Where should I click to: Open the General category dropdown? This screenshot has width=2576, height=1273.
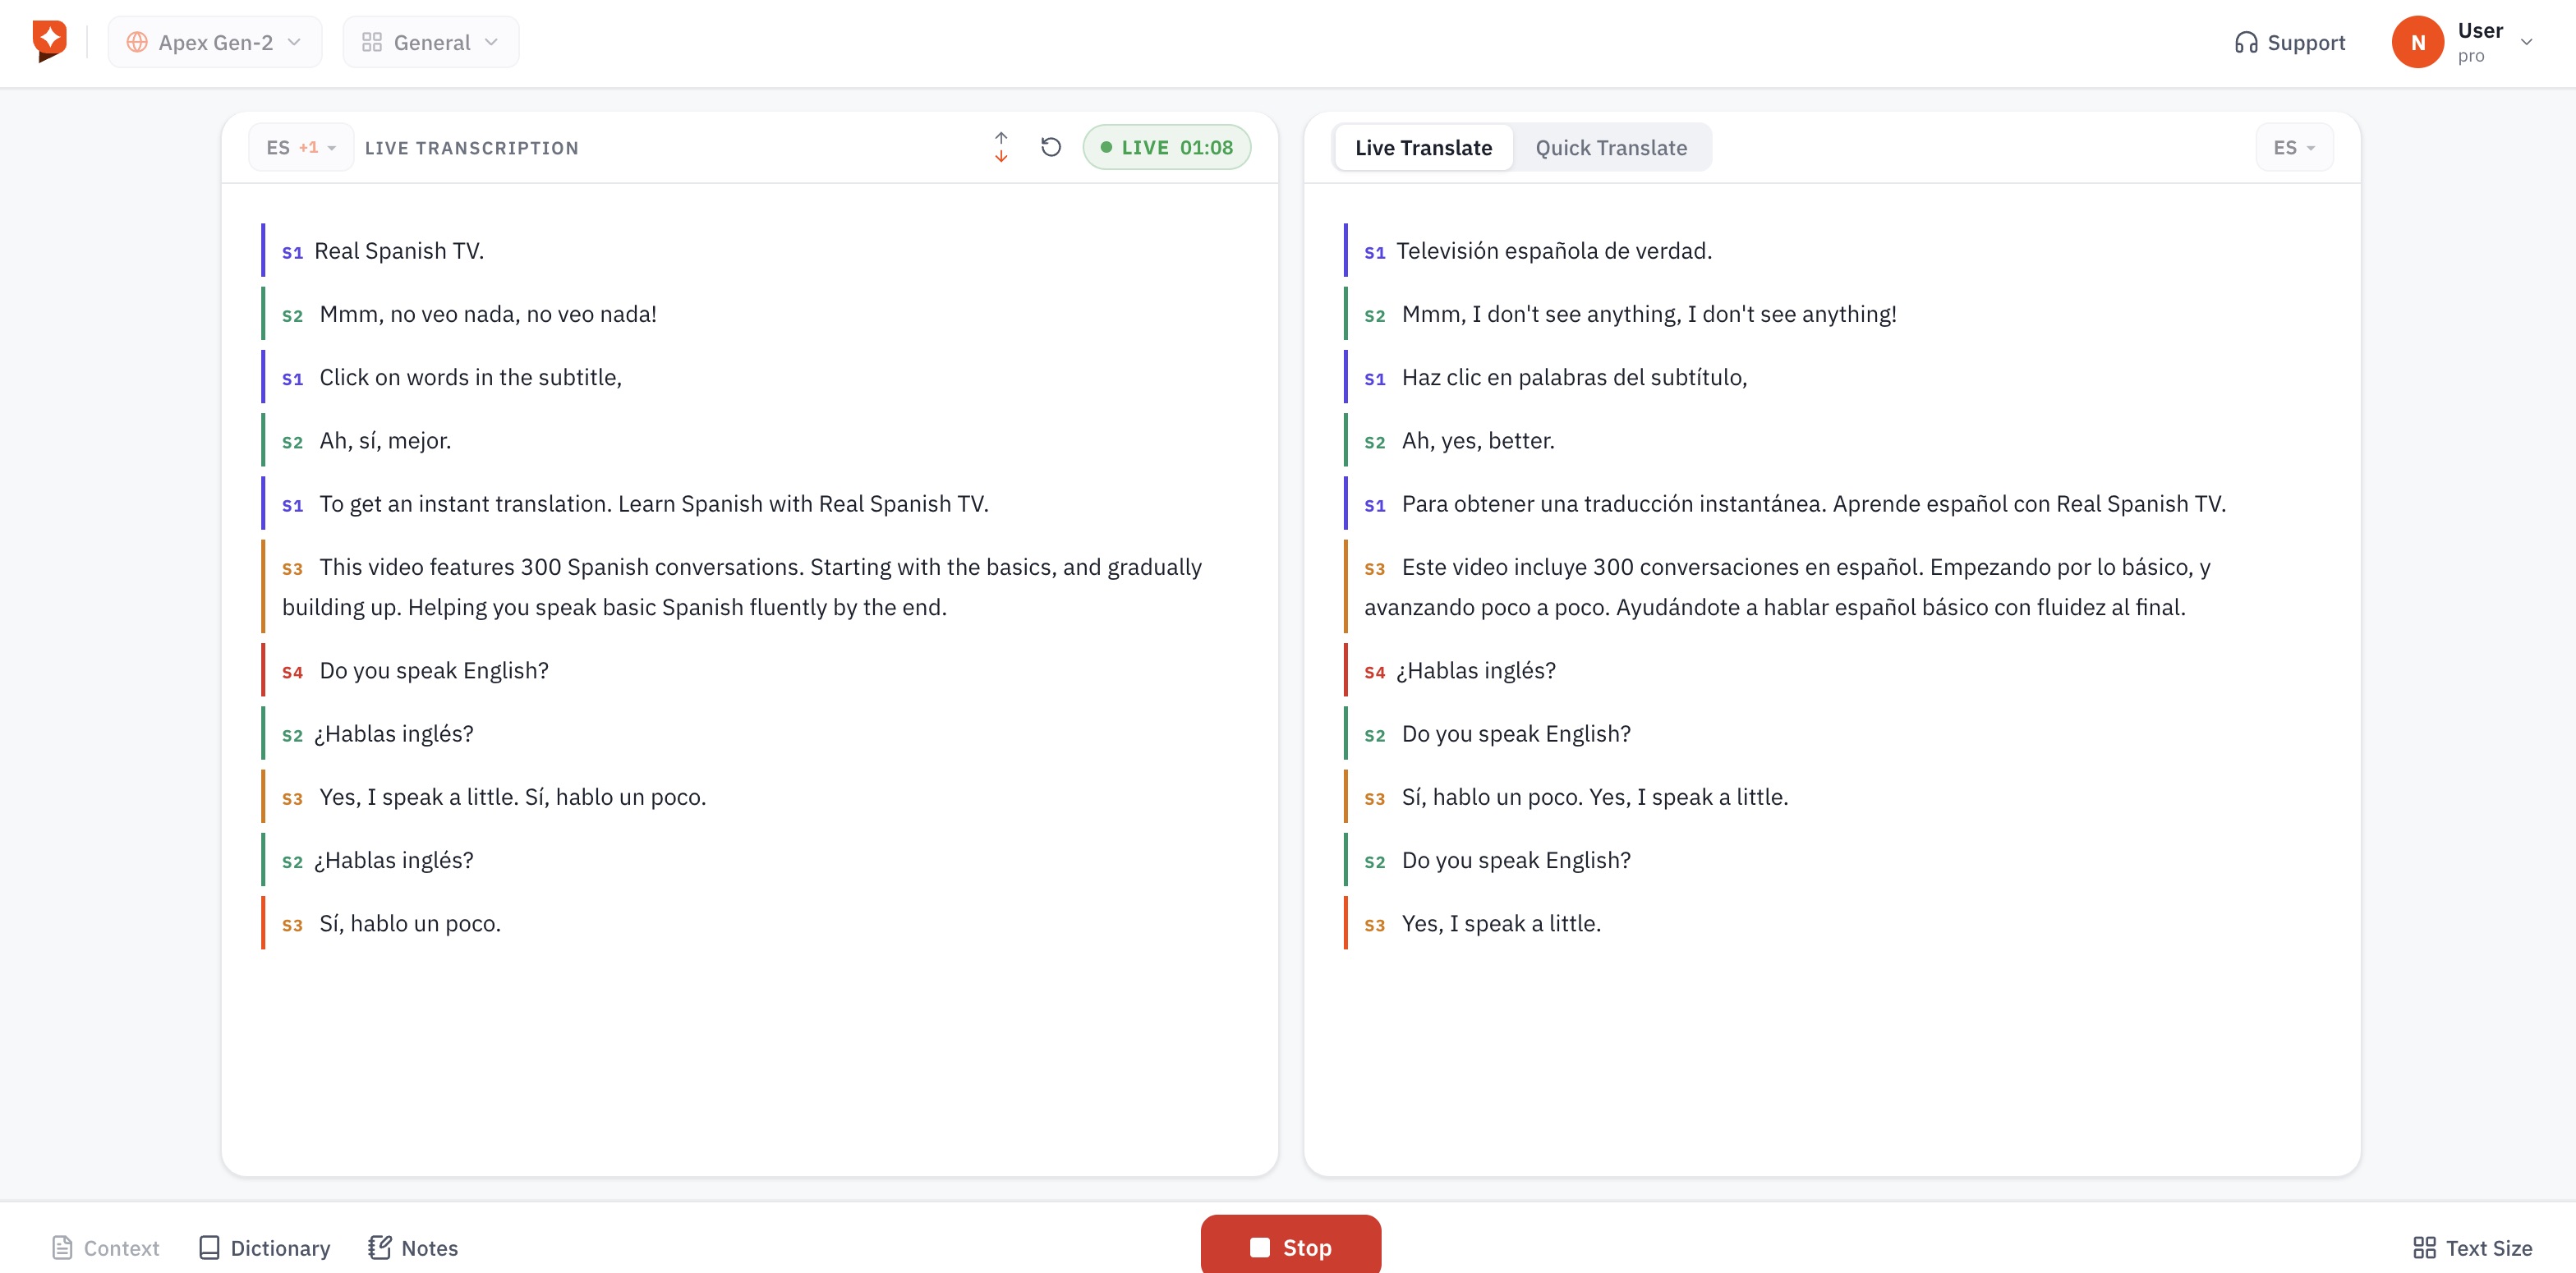(430, 42)
